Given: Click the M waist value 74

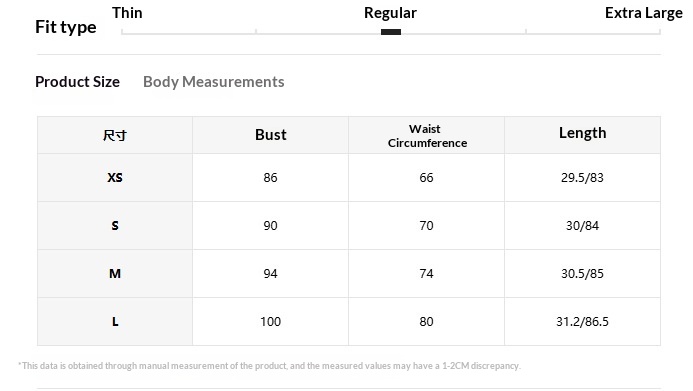Looking at the screenshot, I should pos(426,274).
